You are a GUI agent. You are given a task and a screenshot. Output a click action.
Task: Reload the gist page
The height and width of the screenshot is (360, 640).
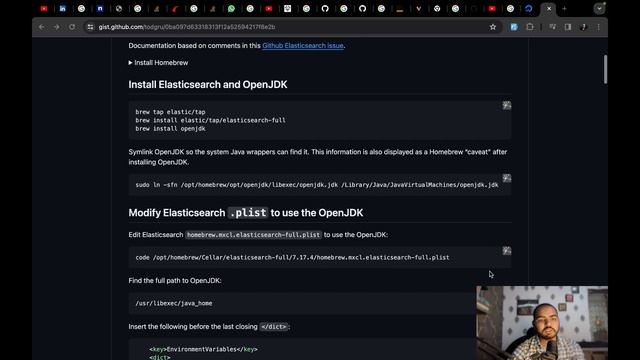[x=72, y=27]
